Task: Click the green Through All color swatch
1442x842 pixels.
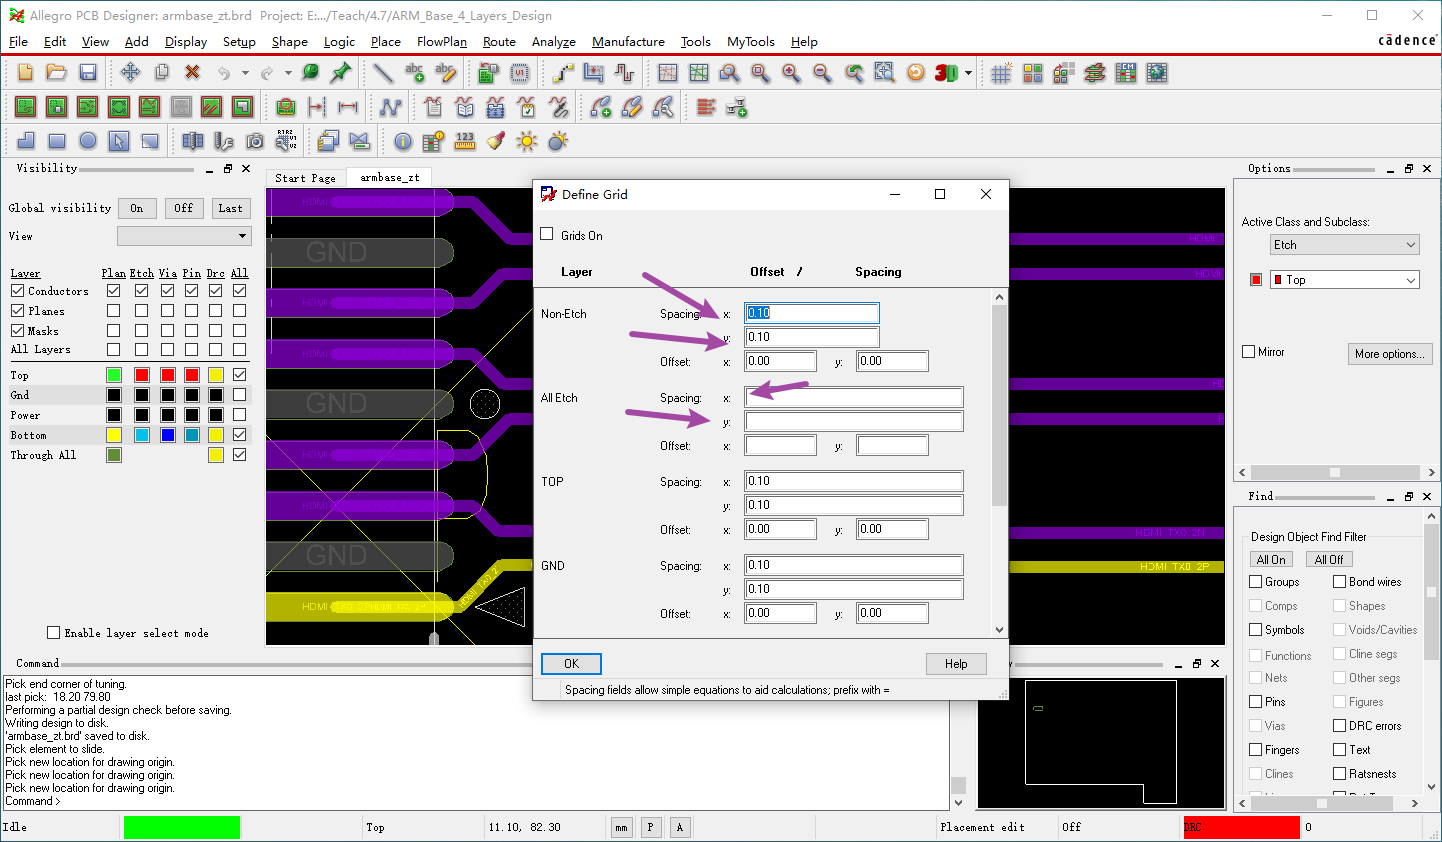Action: coord(114,455)
